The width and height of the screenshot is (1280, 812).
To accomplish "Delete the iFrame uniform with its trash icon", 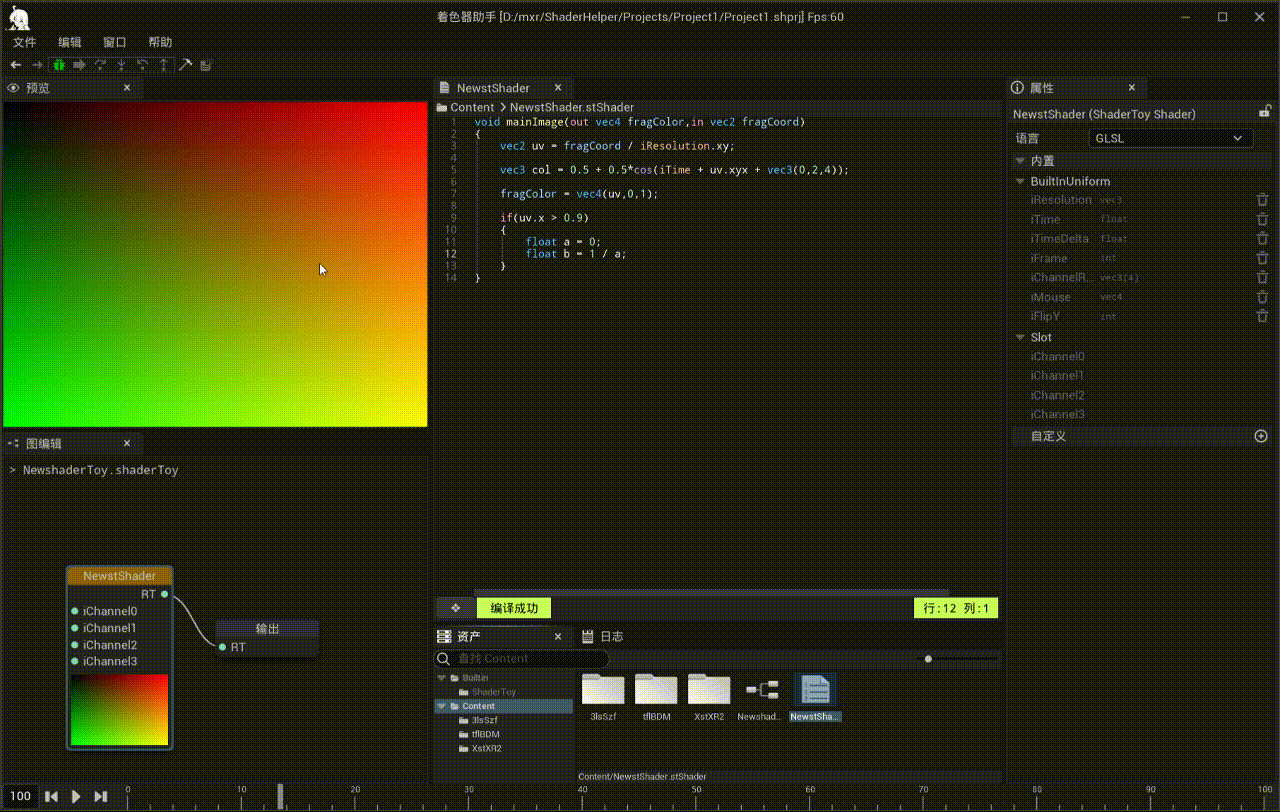I will click(1262, 258).
